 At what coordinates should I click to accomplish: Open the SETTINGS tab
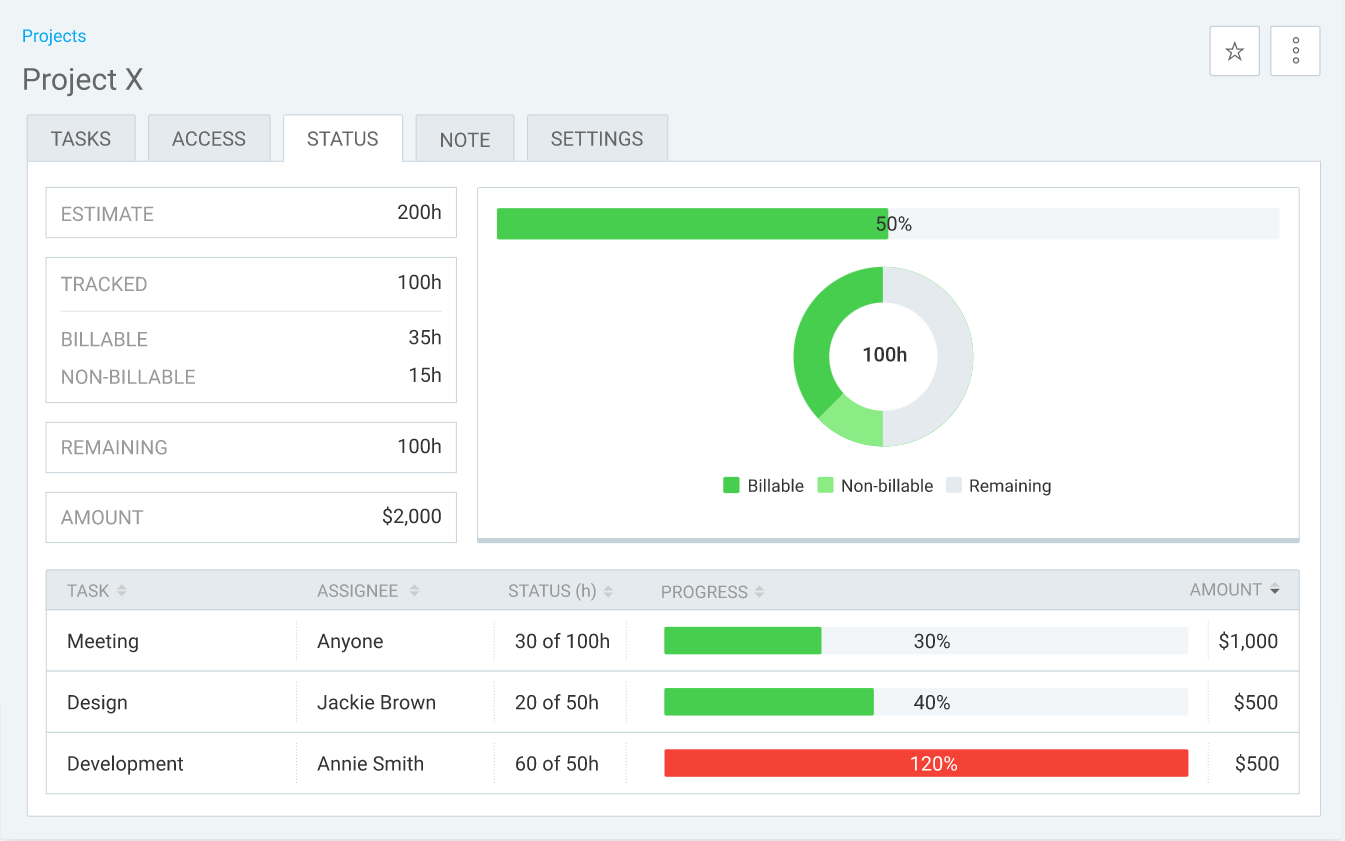[597, 138]
